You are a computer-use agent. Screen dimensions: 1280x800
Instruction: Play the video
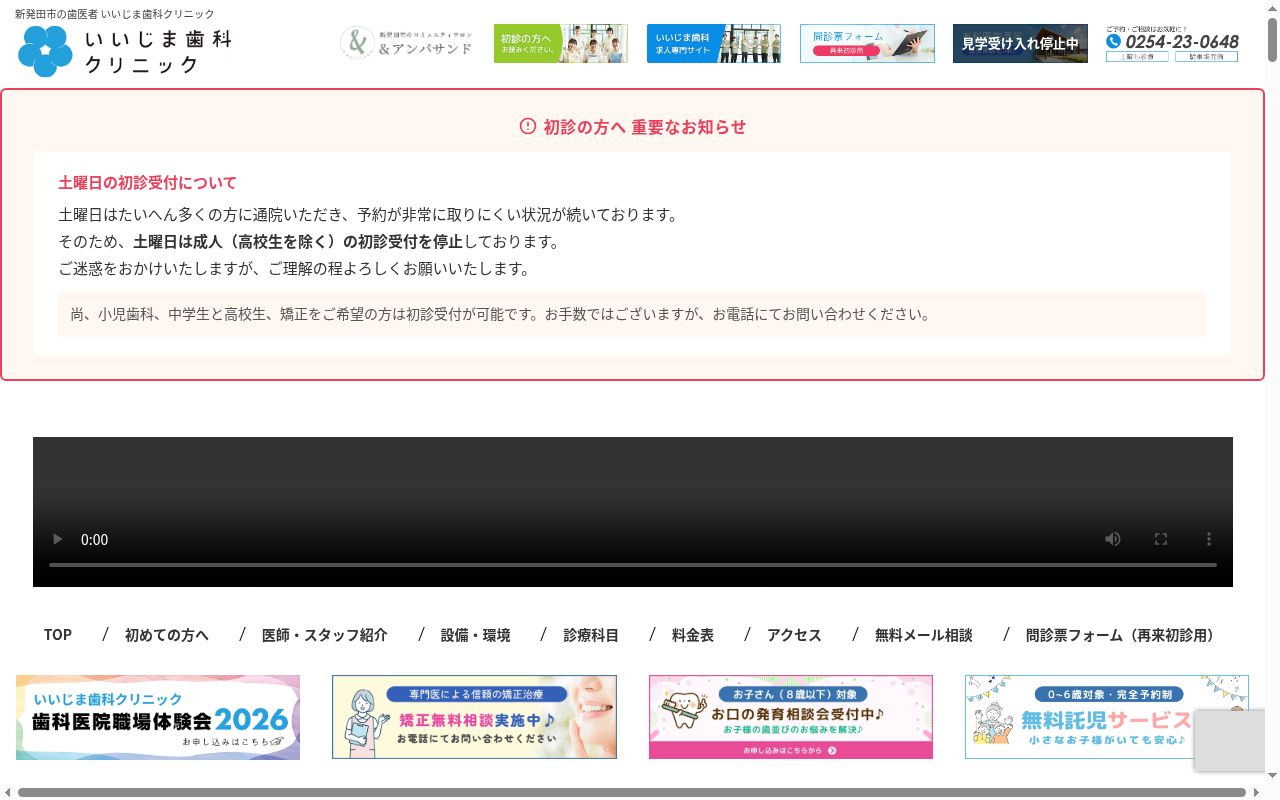point(58,539)
